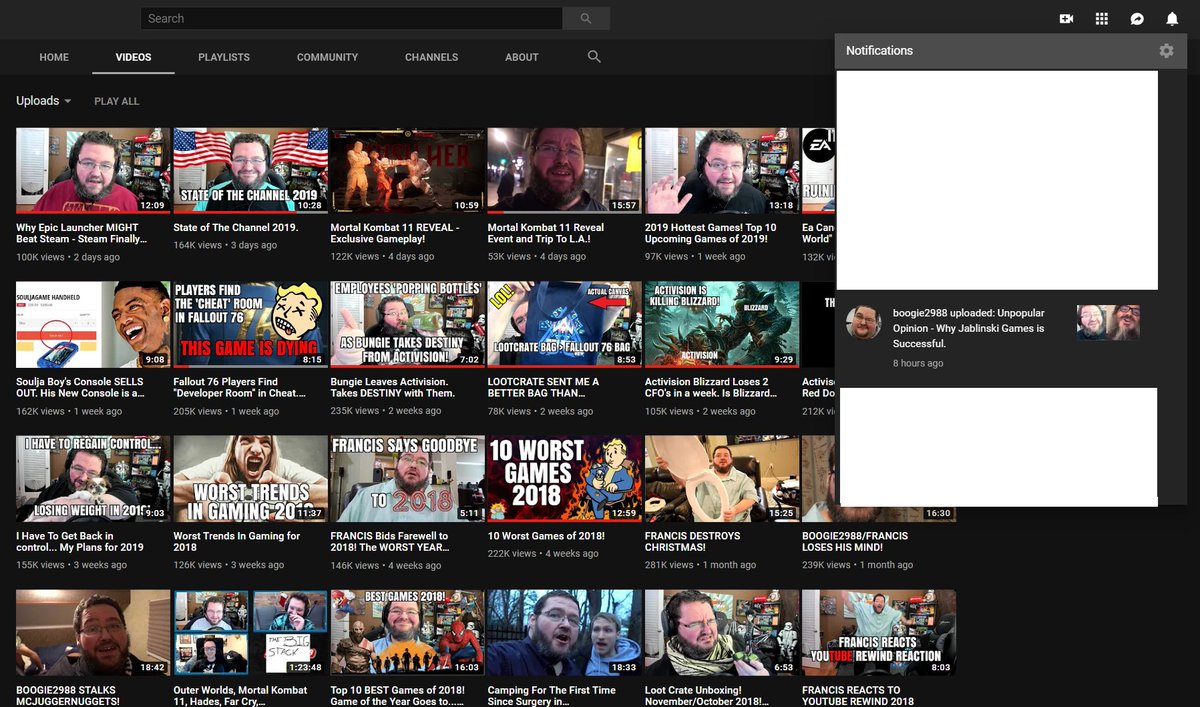Switch to the ABOUT tab
The height and width of the screenshot is (707, 1200).
pos(522,57)
